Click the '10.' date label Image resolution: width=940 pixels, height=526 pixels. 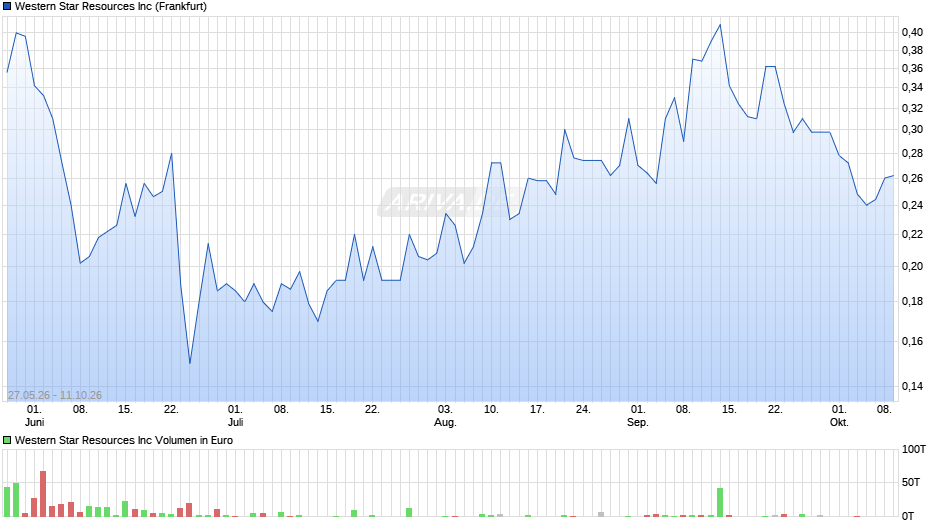tap(491, 409)
